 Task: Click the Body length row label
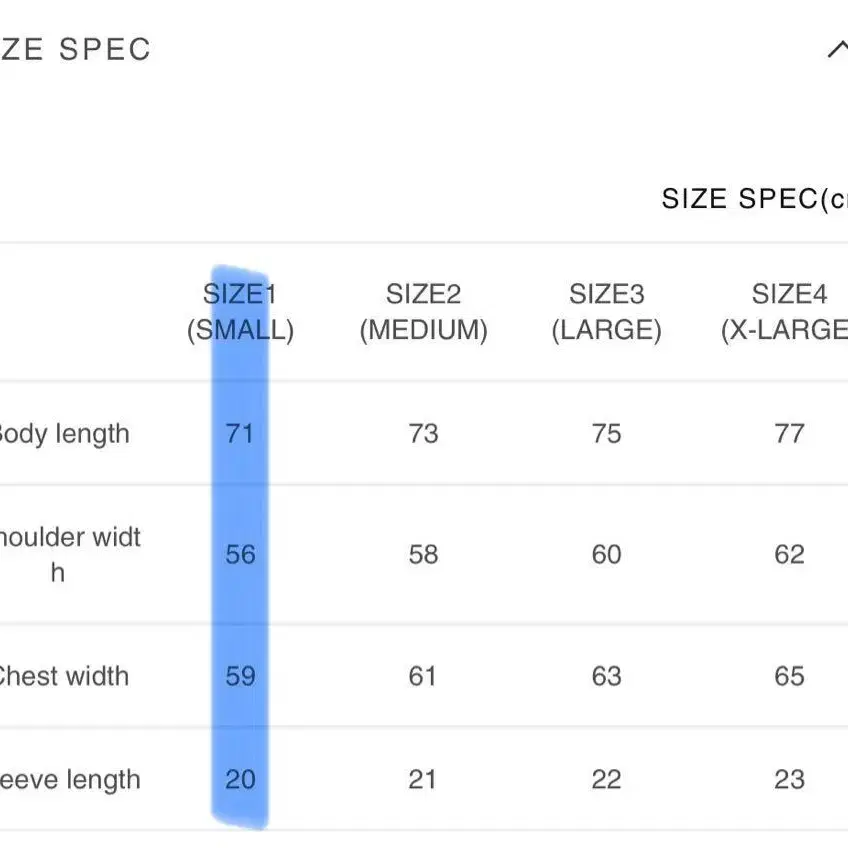point(64,434)
